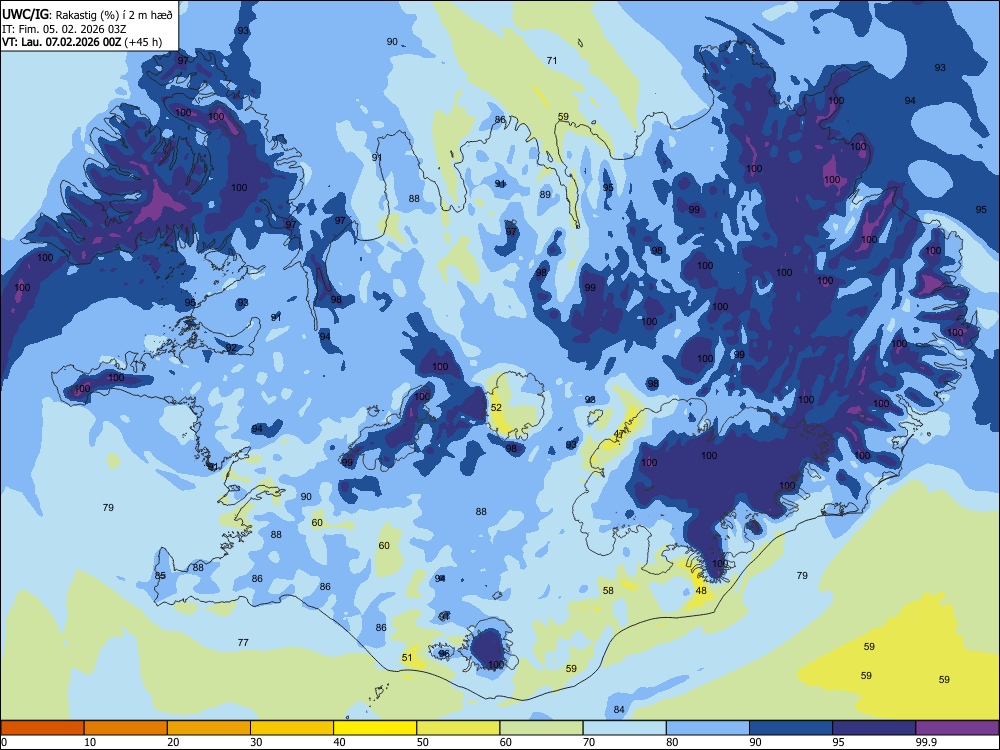1000x750 pixels.
Task: Click the dark orange 0–10 legend swatch
Action: coord(43,728)
